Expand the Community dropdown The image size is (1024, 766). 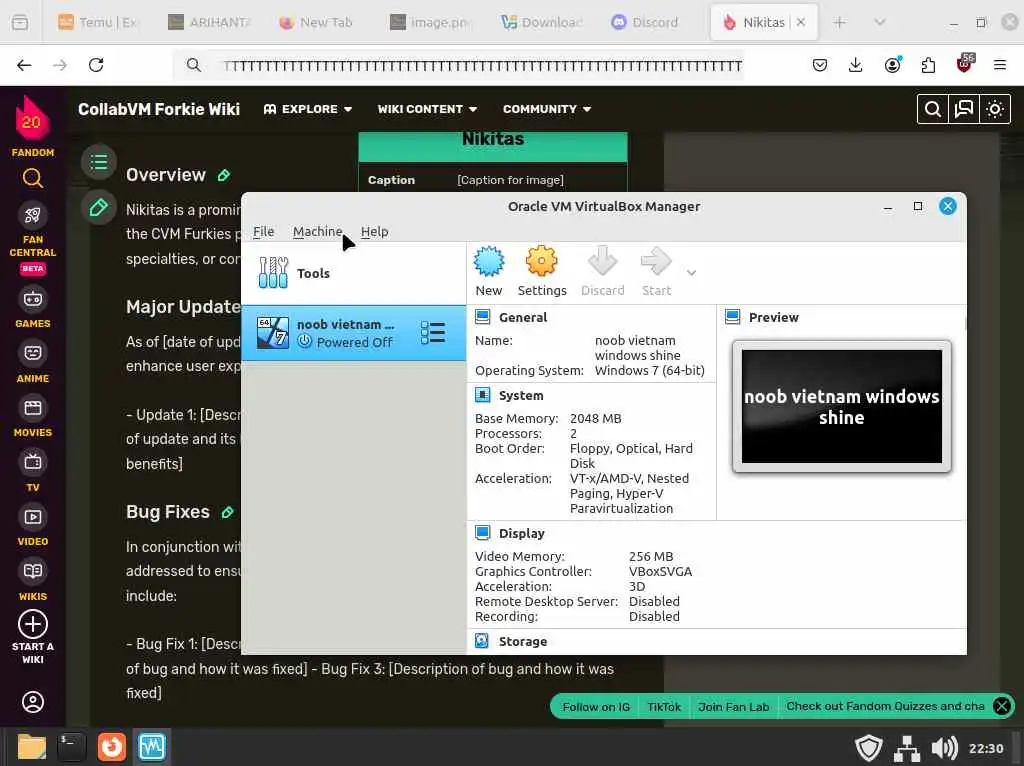click(x=547, y=109)
